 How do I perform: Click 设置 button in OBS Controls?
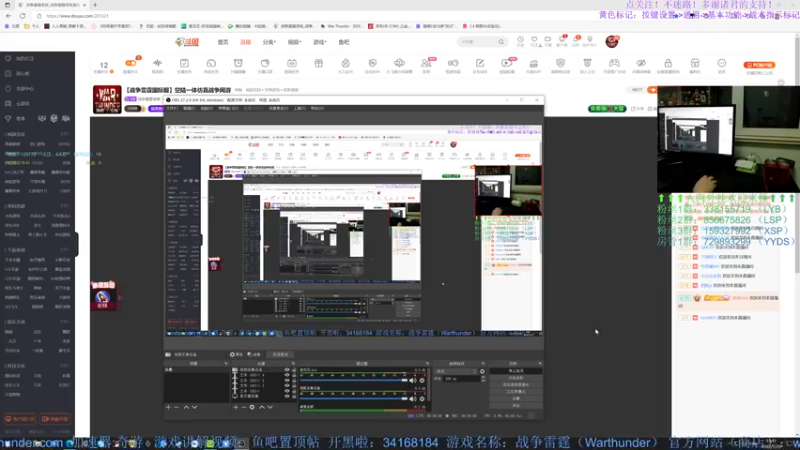coord(515,398)
